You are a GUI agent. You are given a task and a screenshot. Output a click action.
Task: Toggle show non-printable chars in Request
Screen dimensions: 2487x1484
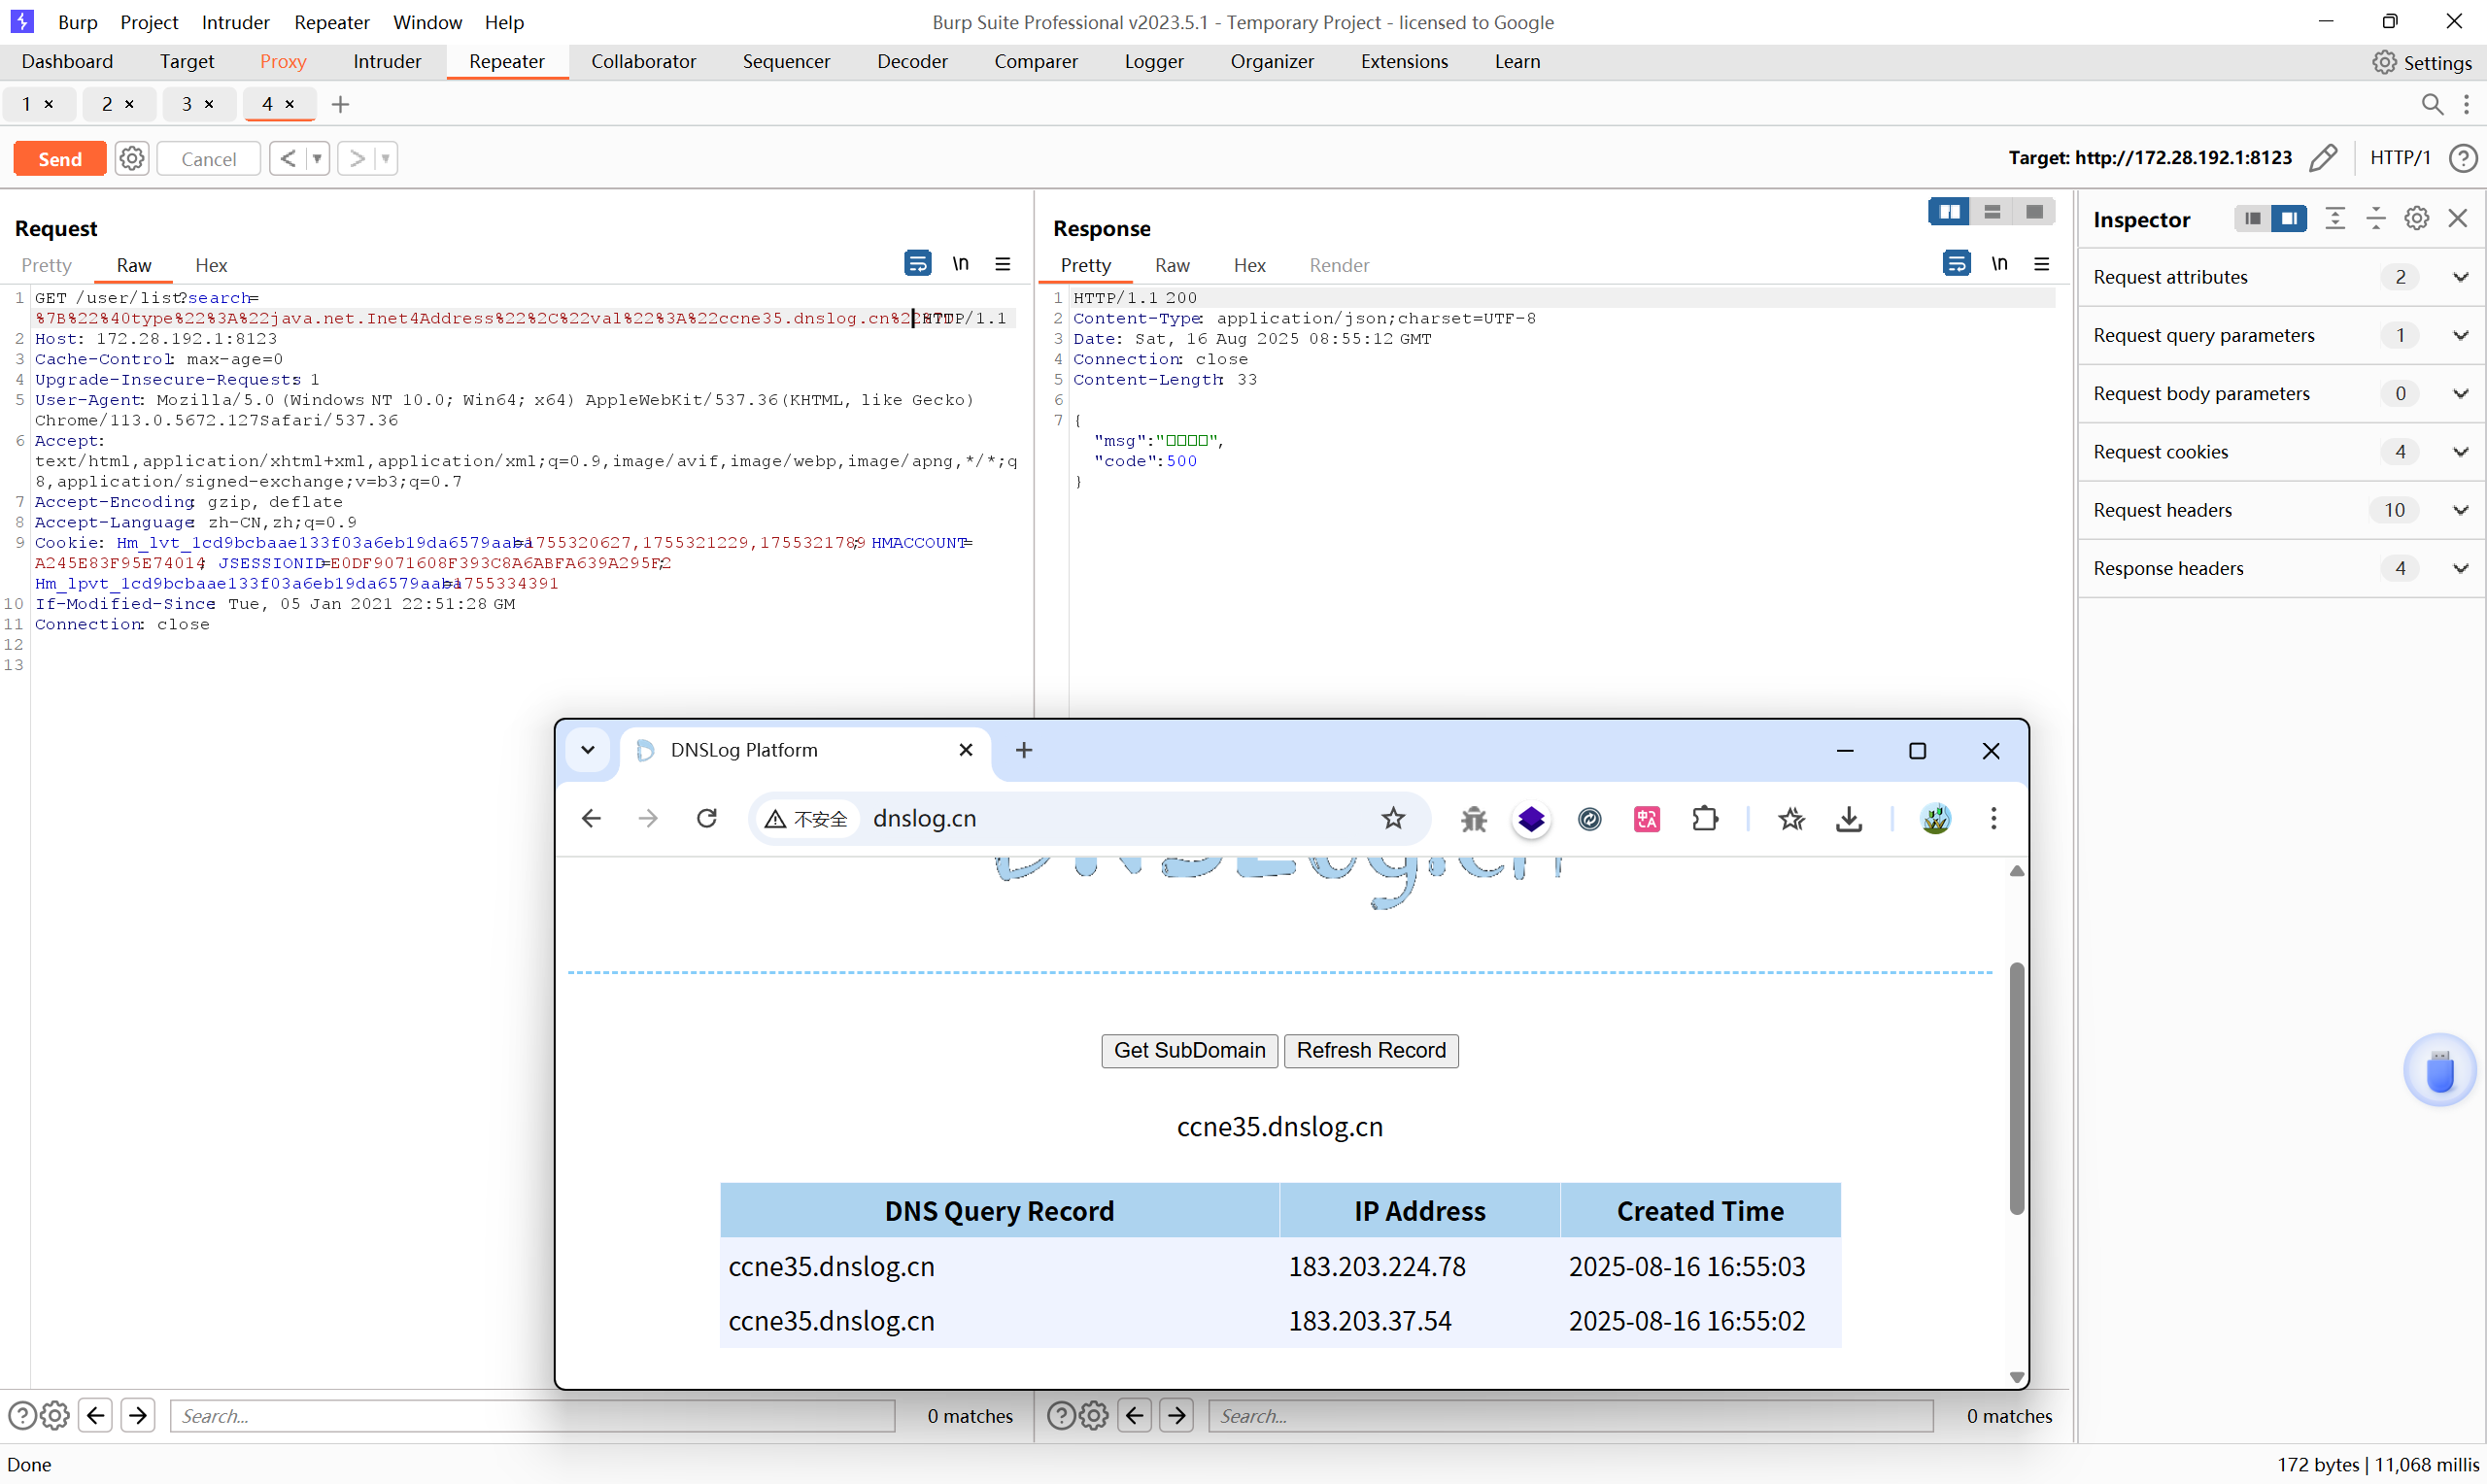(x=960, y=264)
